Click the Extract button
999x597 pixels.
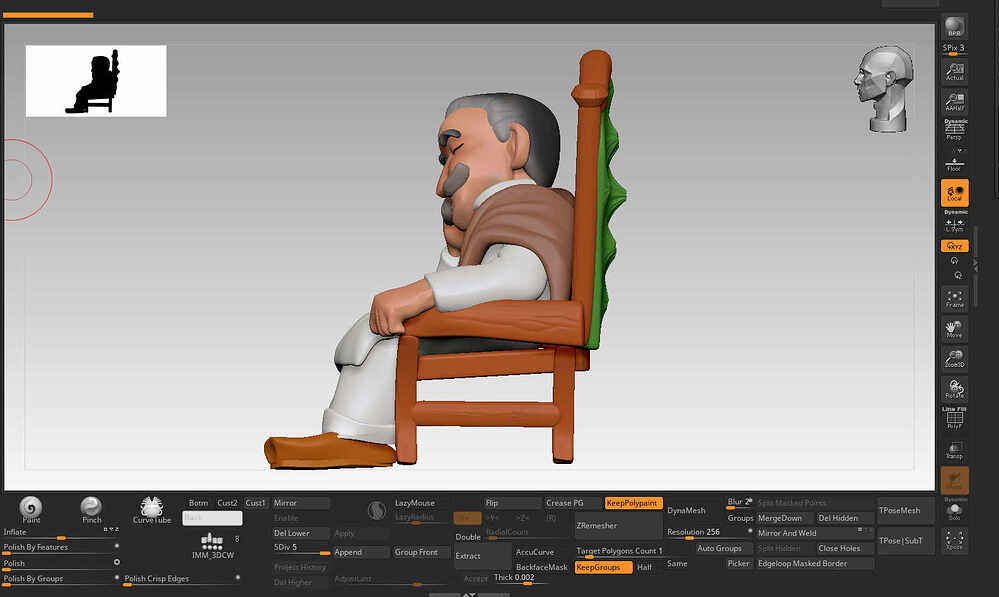pos(482,556)
